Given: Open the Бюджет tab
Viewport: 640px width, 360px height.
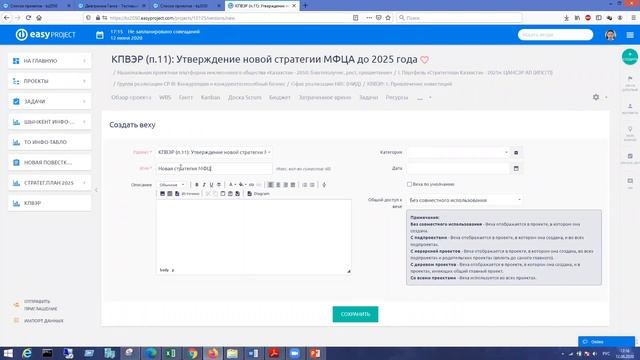Looking at the screenshot, I should (280, 98).
